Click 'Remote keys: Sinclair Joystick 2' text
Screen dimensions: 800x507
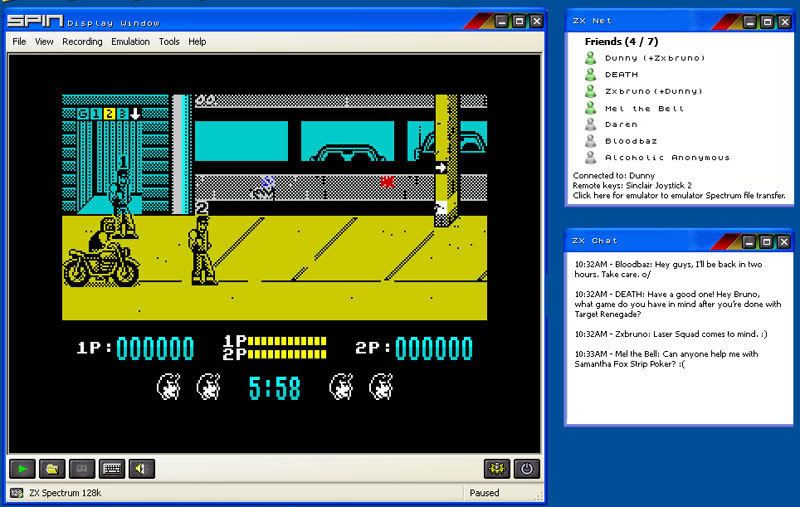pyautogui.click(x=632, y=186)
